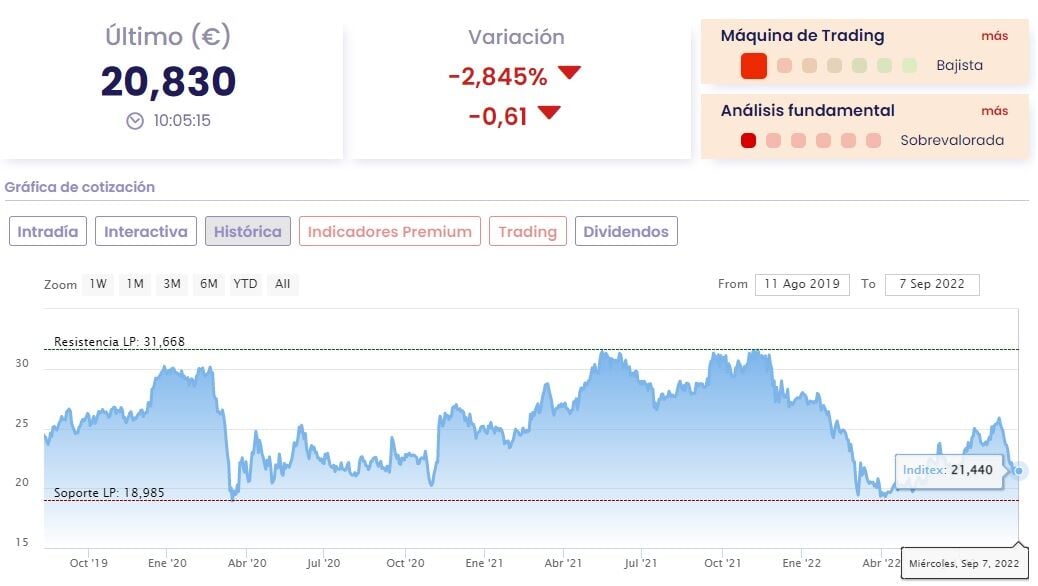This screenshot has width=1038, height=586.
Task: Click the bright red Máquina de Trading square
Action: coord(754,66)
